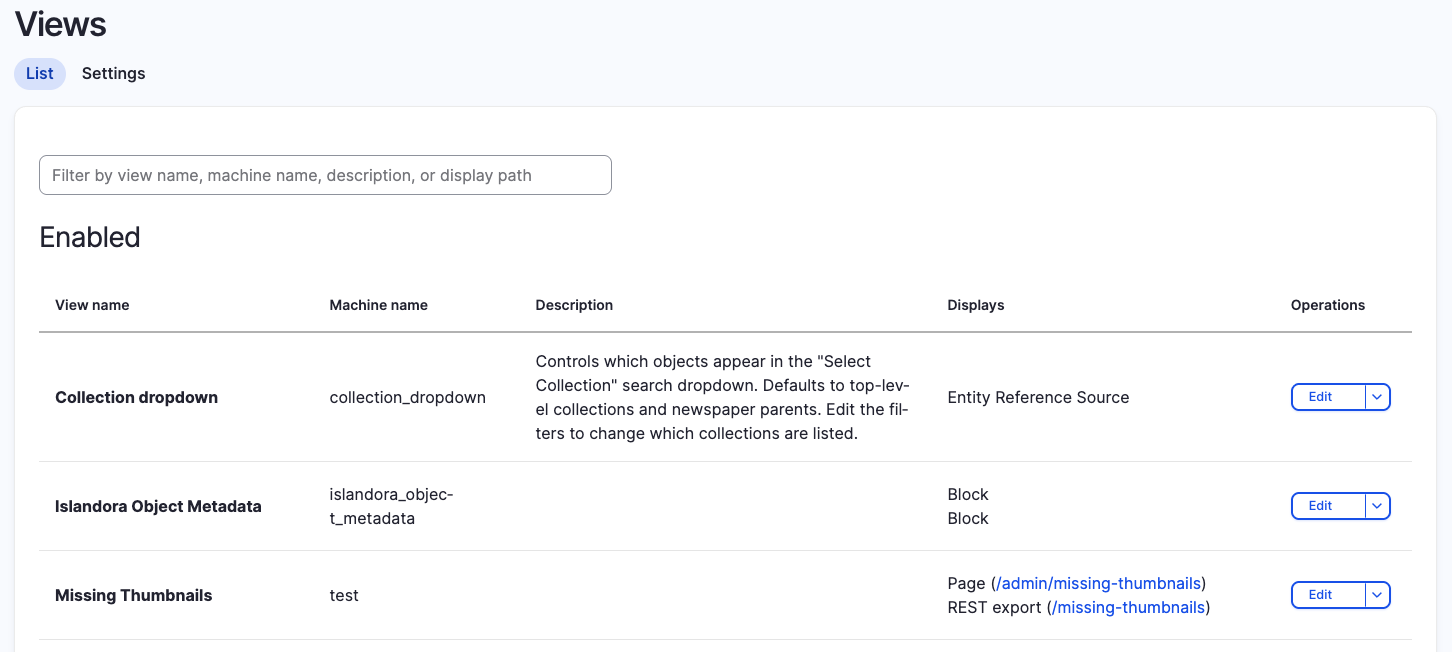Expand operations dropdown for Collection dropdown
Viewport: 1452px width, 652px height.
click(1378, 397)
